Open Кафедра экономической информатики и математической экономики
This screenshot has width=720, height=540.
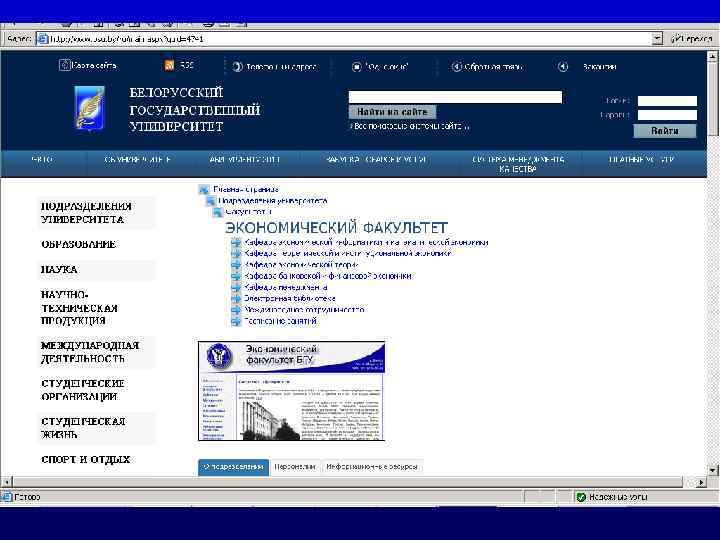(366, 242)
